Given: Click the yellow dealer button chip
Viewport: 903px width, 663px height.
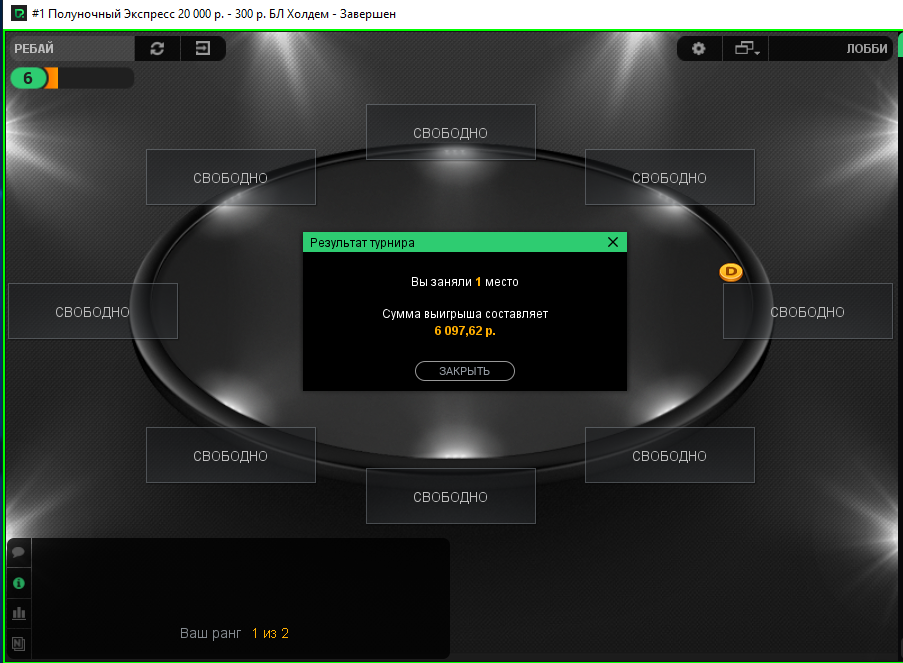Looking at the screenshot, I should tap(731, 272).
